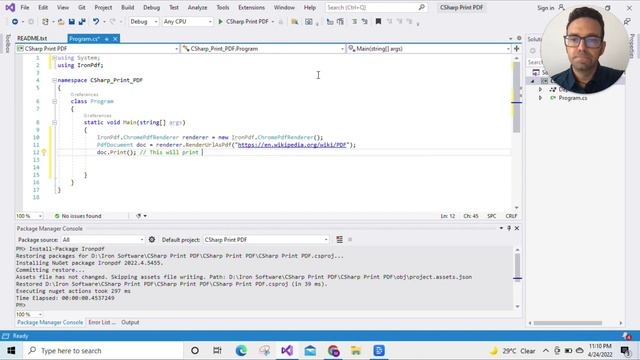Open Task View in taskbar

(217, 351)
